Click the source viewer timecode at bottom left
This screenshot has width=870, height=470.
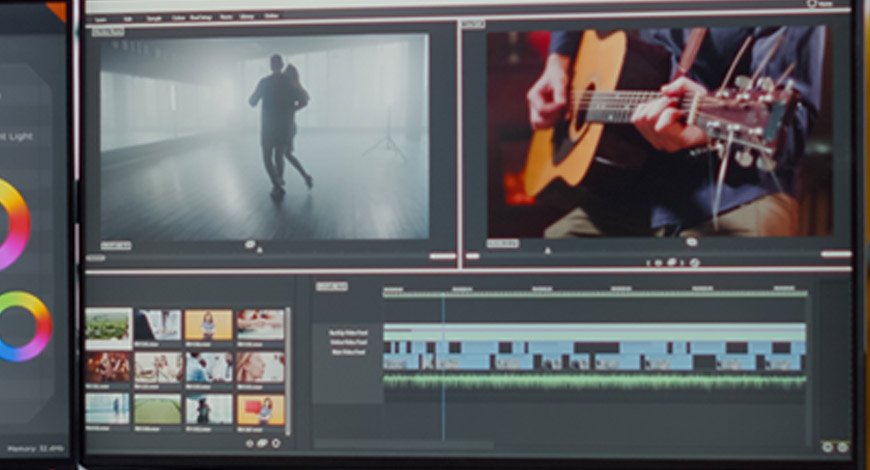point(115,244)
